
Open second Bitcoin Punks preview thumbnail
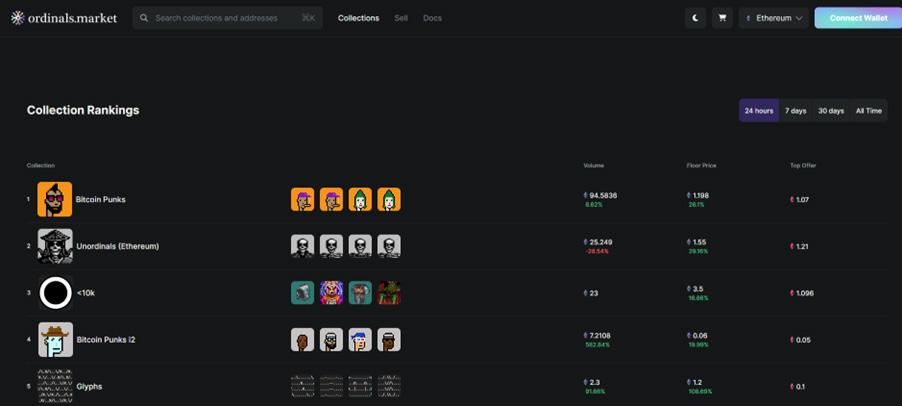pyautogui.click(x=331, y=199)
